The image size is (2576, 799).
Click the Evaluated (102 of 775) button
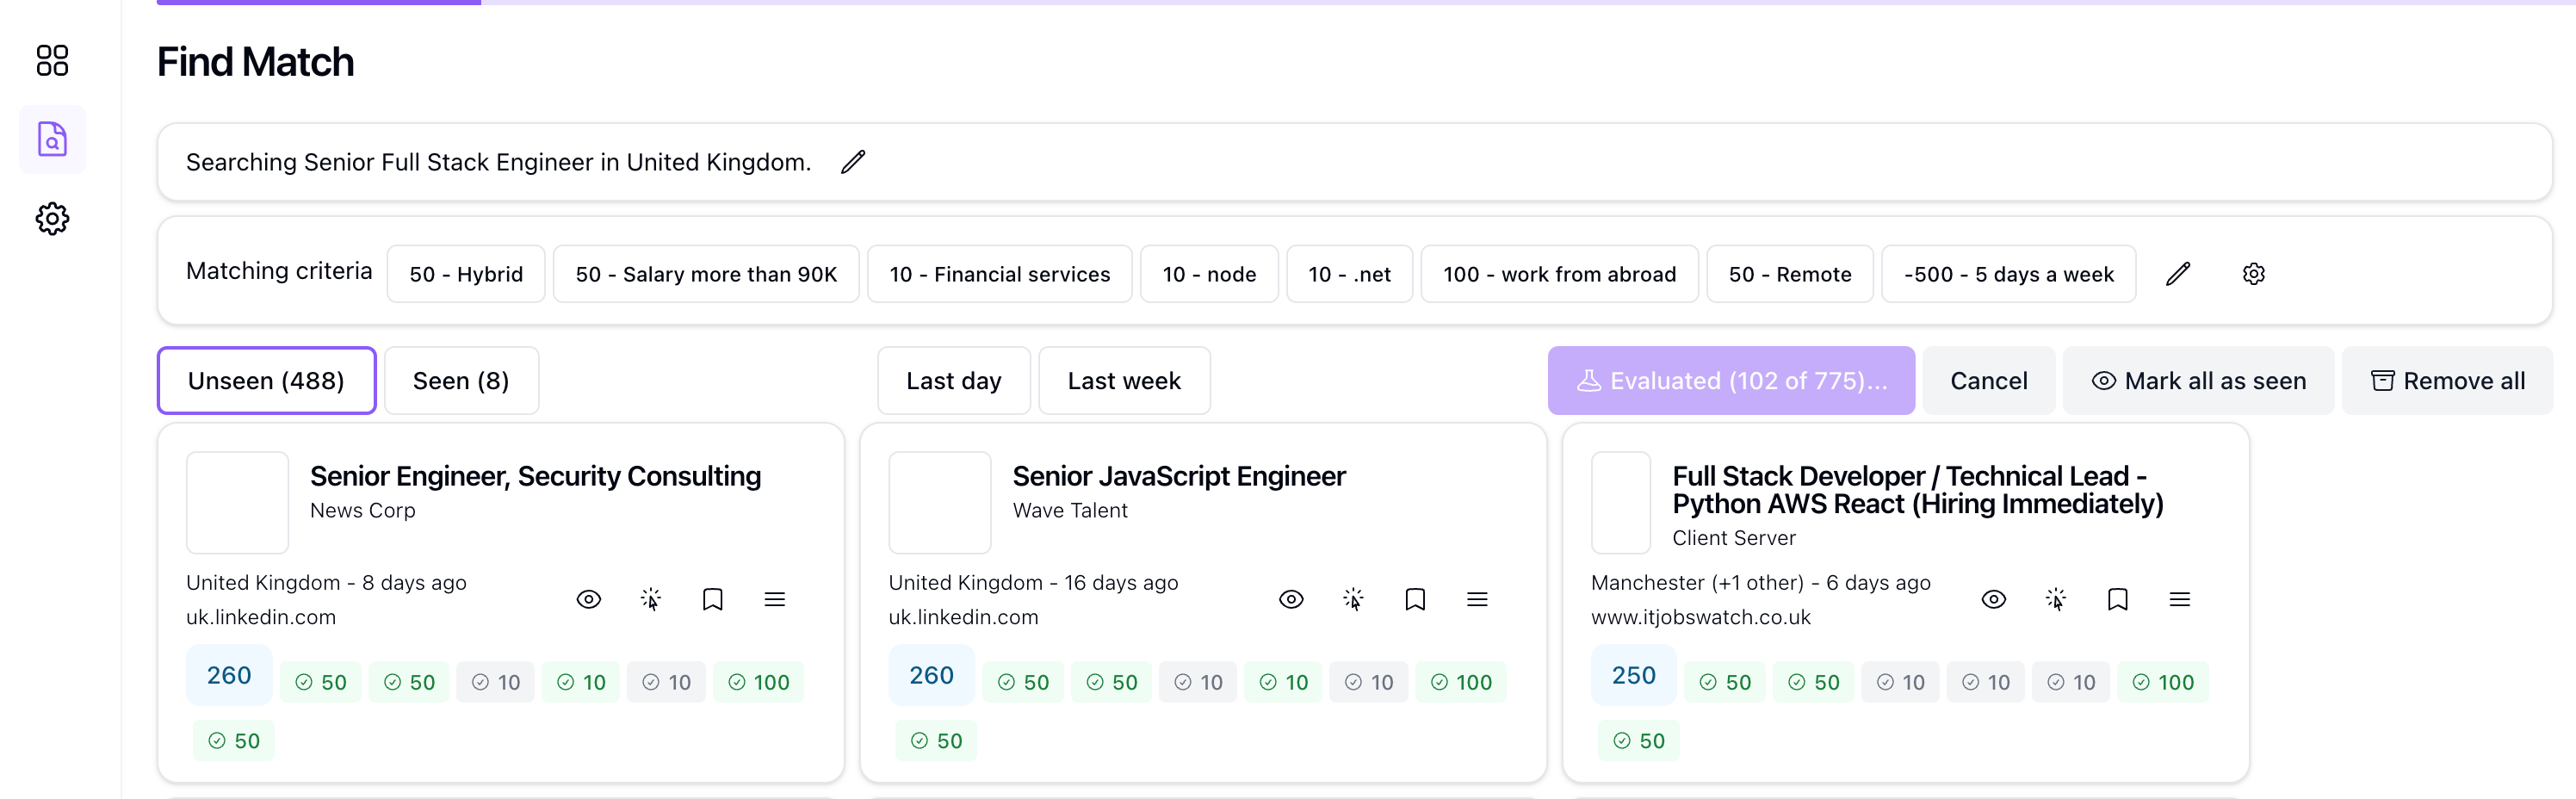point(1731,381)
